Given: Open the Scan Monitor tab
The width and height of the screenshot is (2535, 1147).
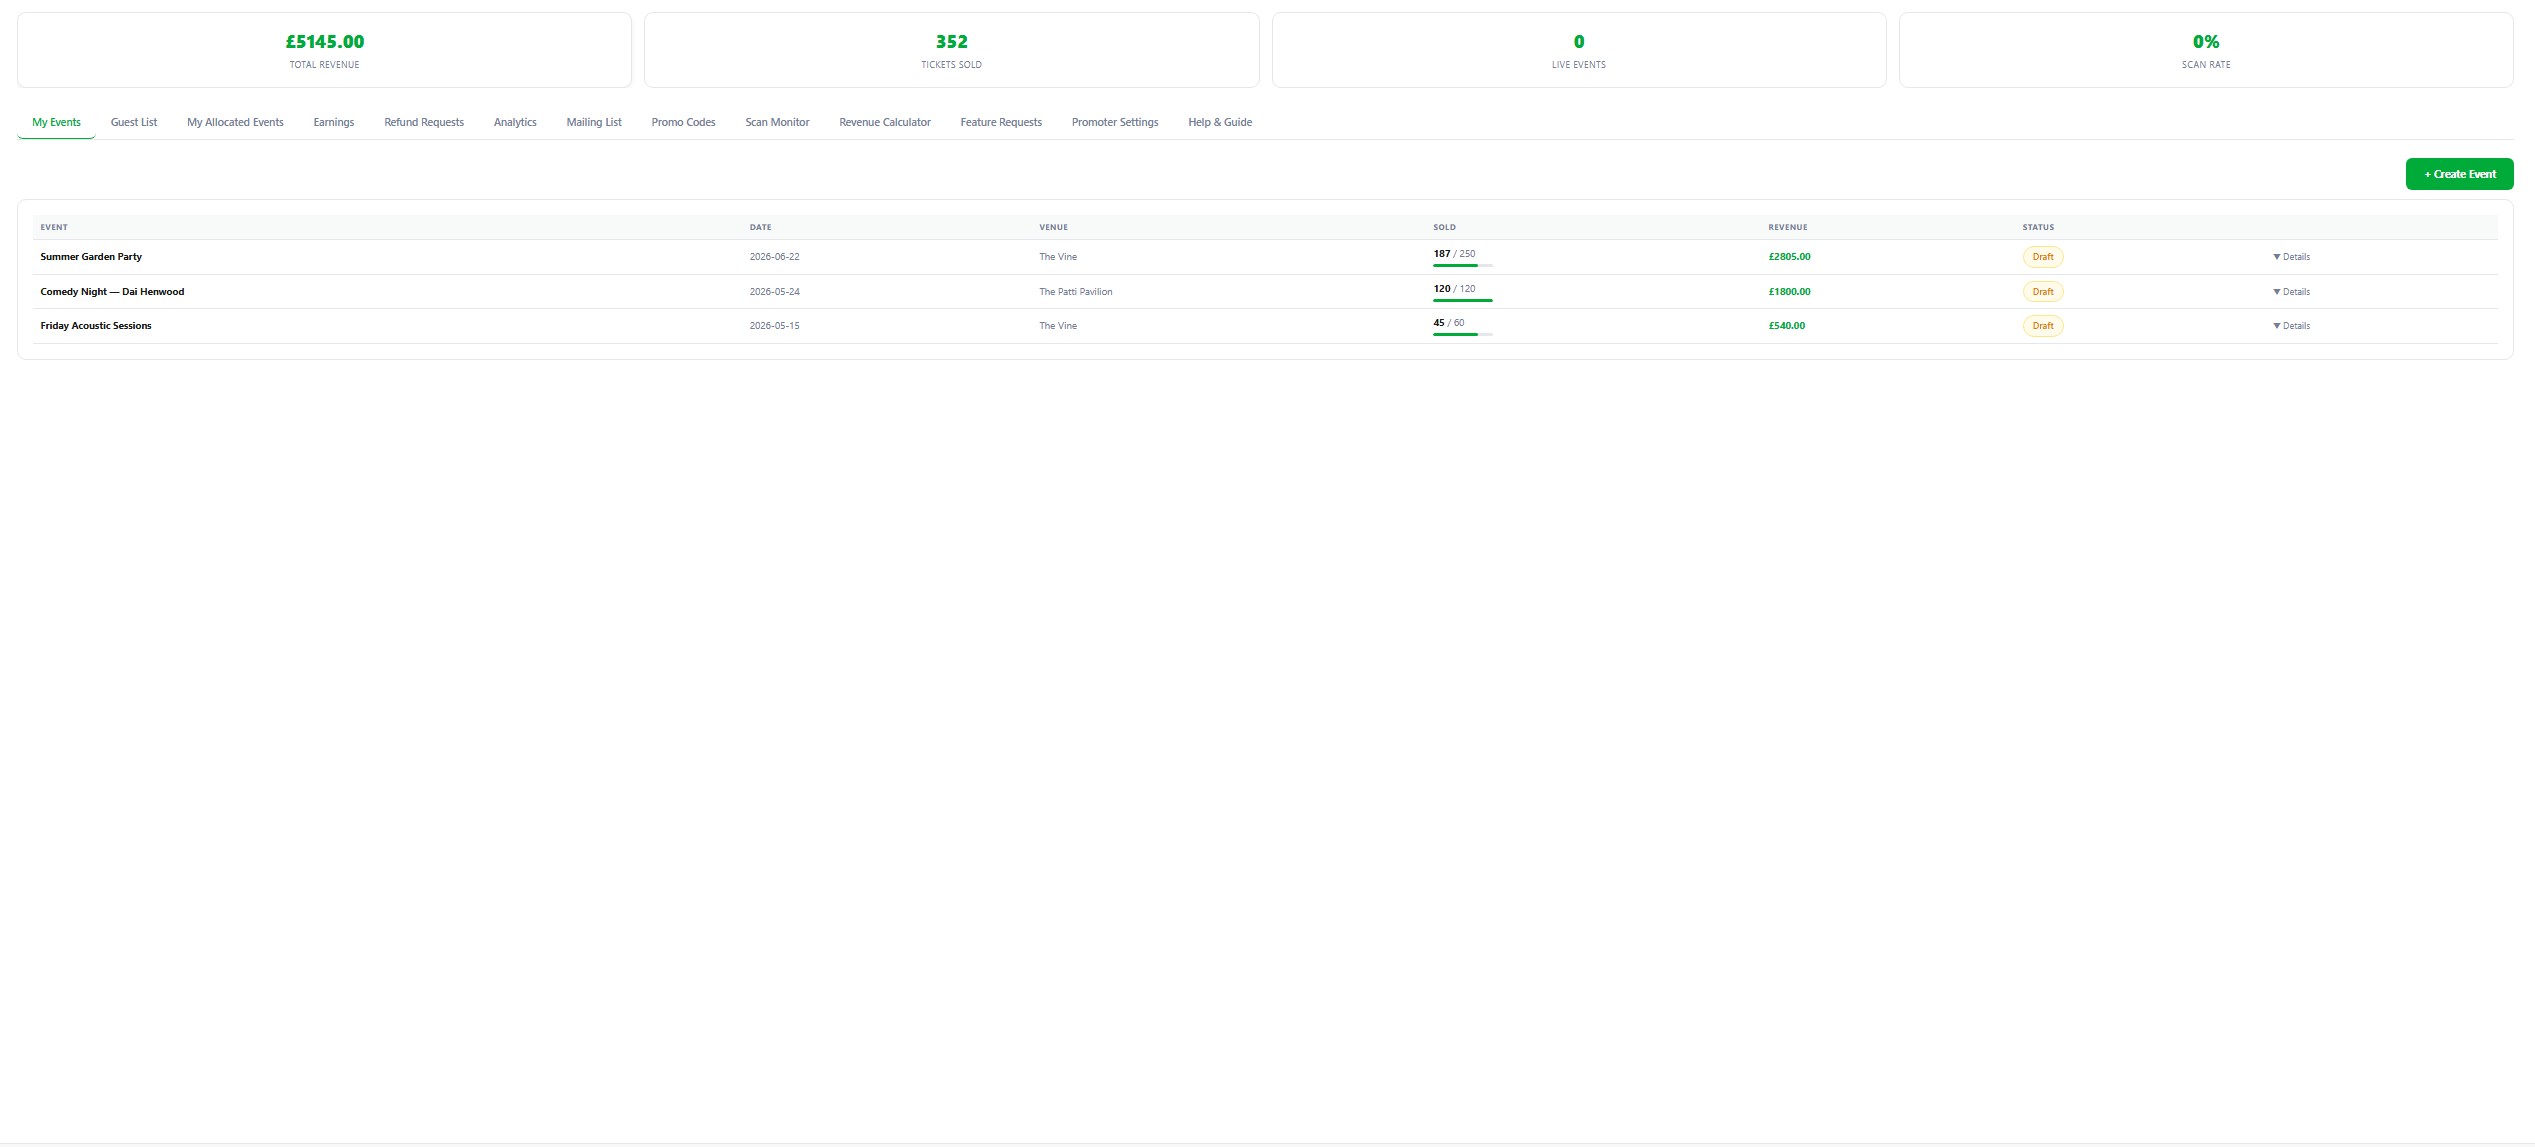Looking at the screenshot, I should (x=777, y=121).
